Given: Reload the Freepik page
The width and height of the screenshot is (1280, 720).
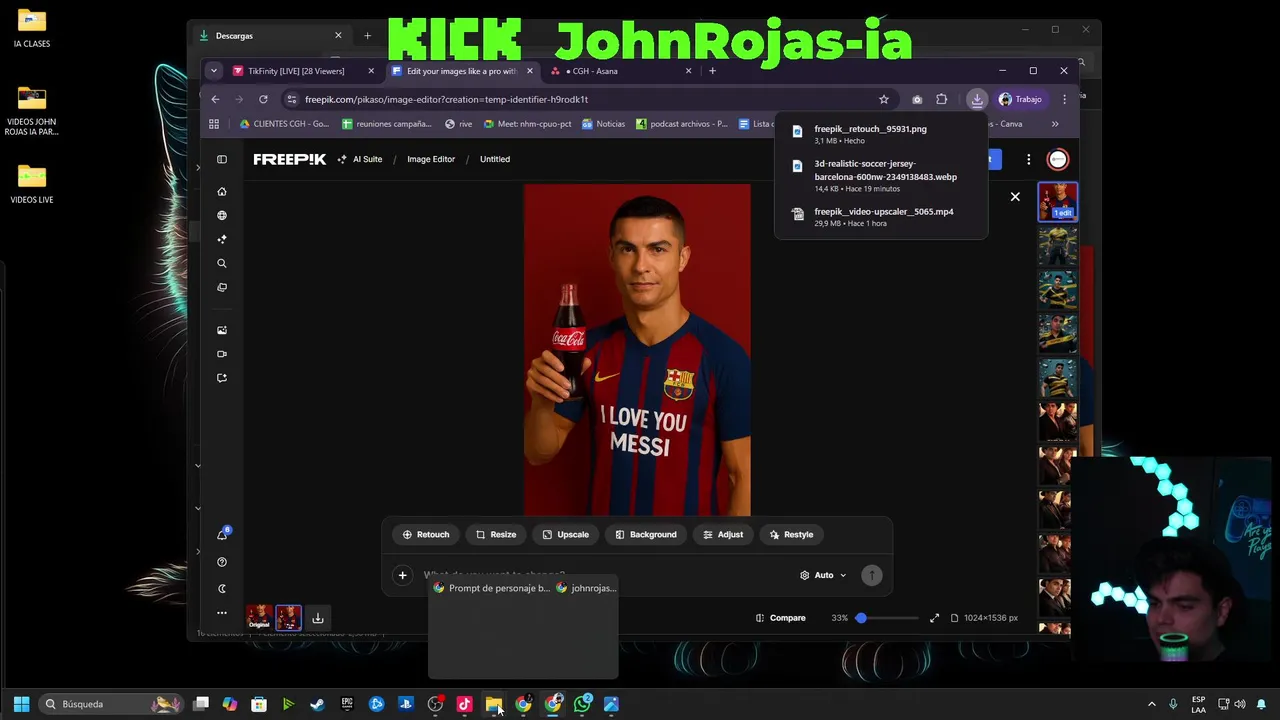Looking at the screenshot, I should (x=263, y=99).
